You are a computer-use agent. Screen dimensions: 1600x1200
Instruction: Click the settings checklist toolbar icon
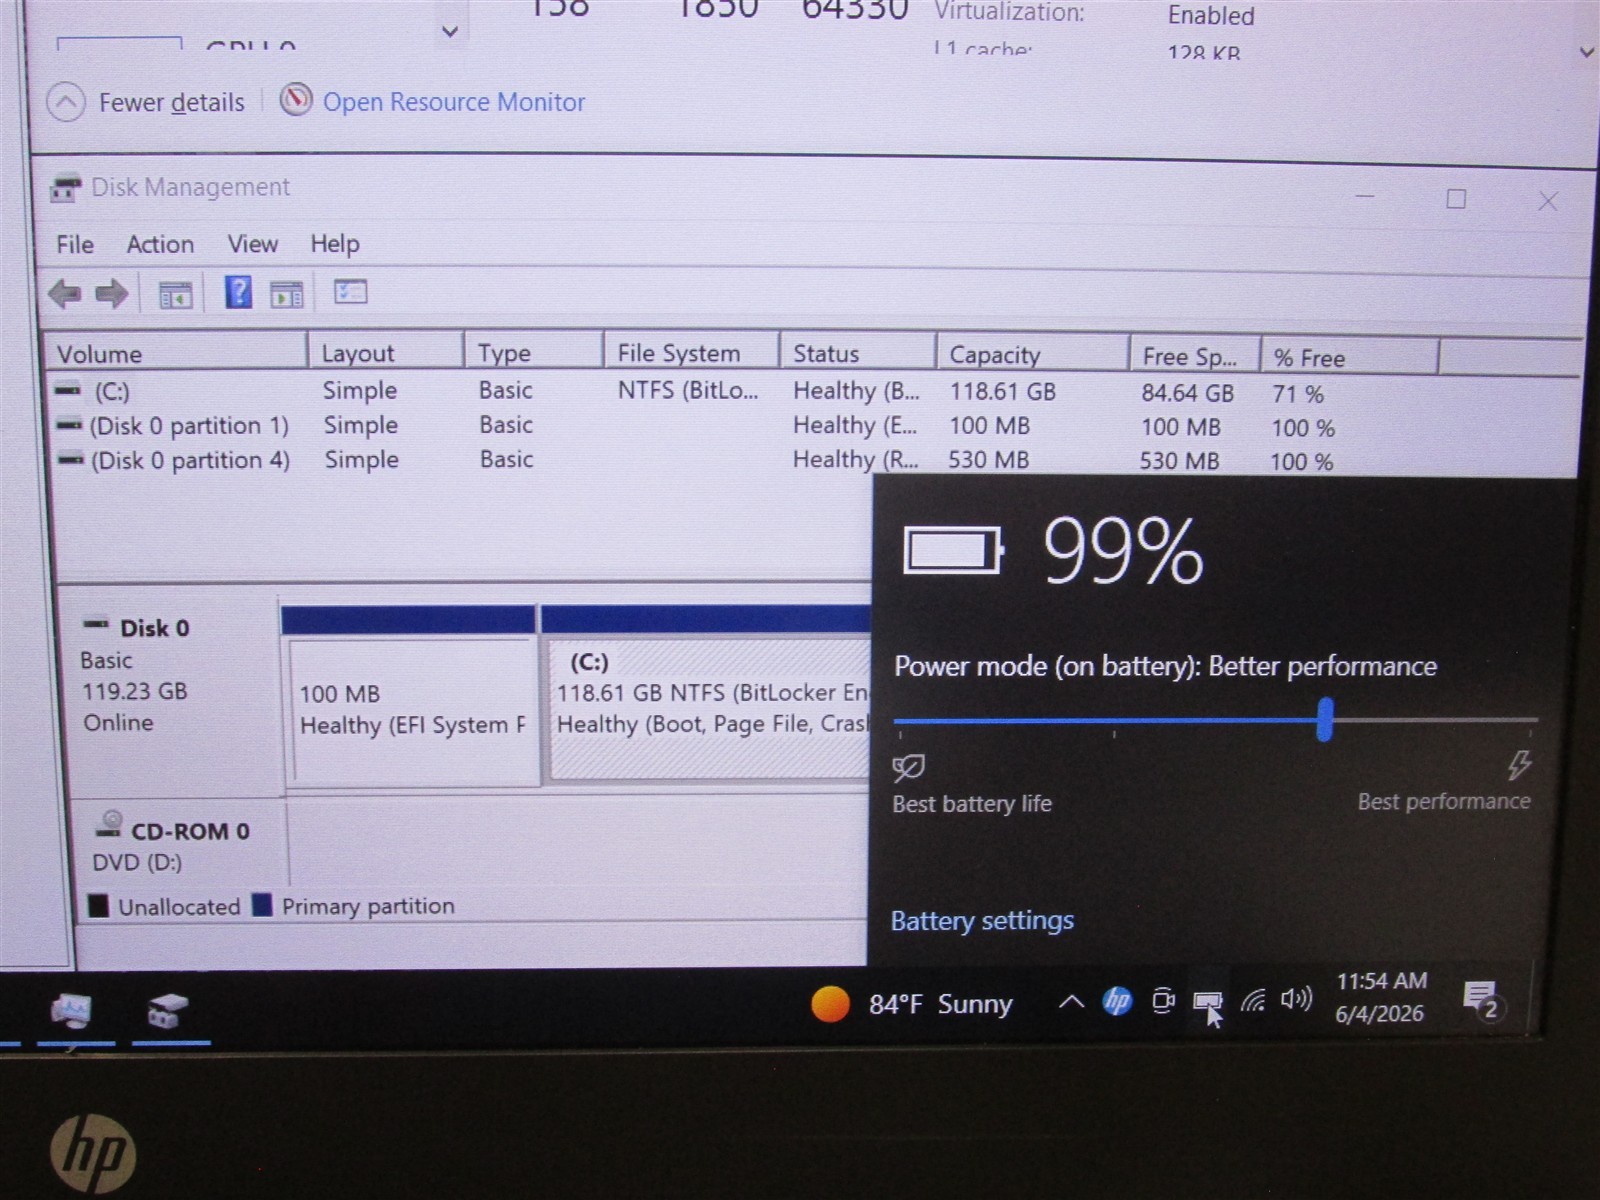point(350,292)
